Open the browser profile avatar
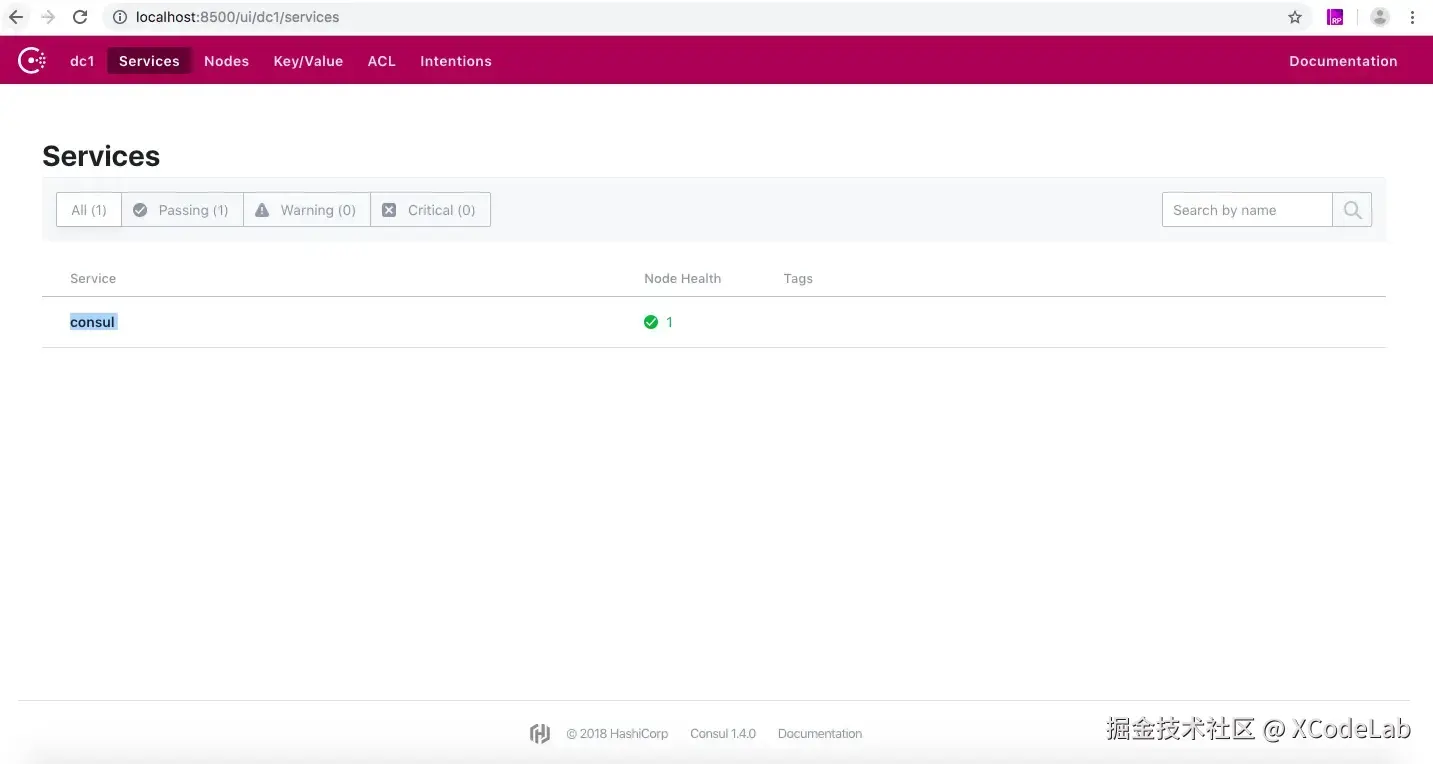Screen dimensions: 1433x764 tap(1380, 17)
